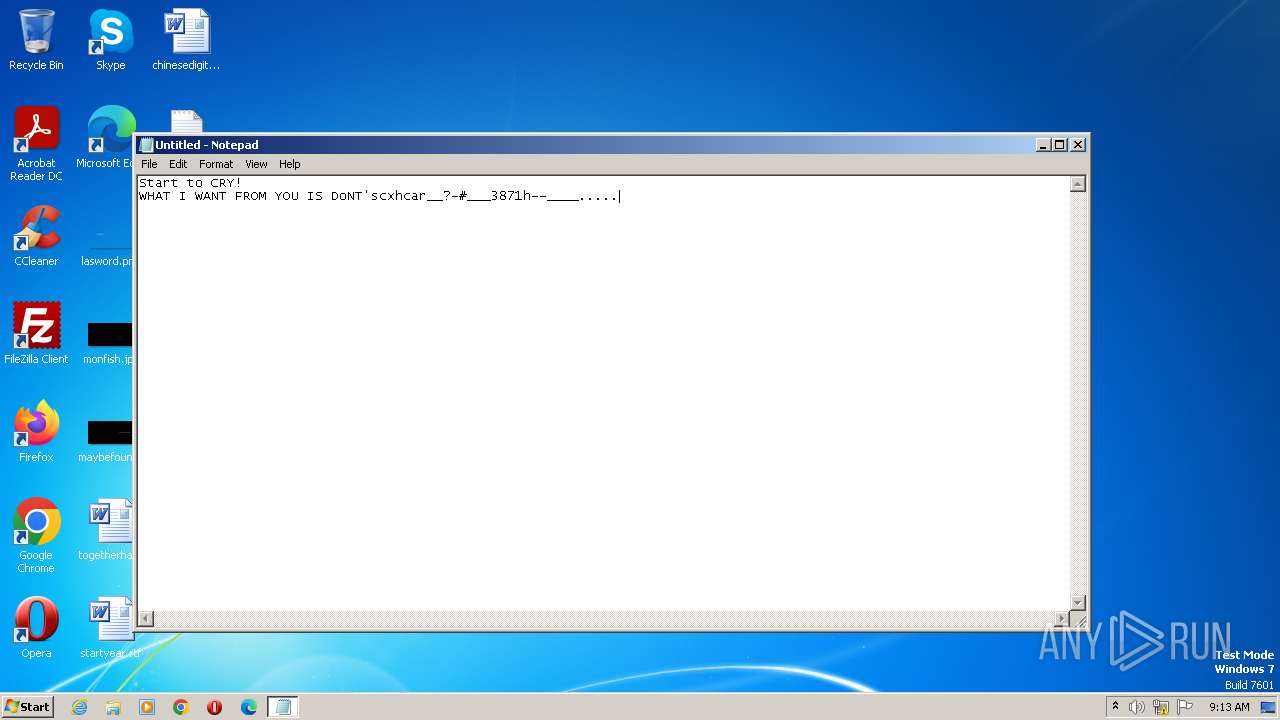Launch Windows Media Player from taskbar
1280x720 pixels.
click(x=147, y=707)
